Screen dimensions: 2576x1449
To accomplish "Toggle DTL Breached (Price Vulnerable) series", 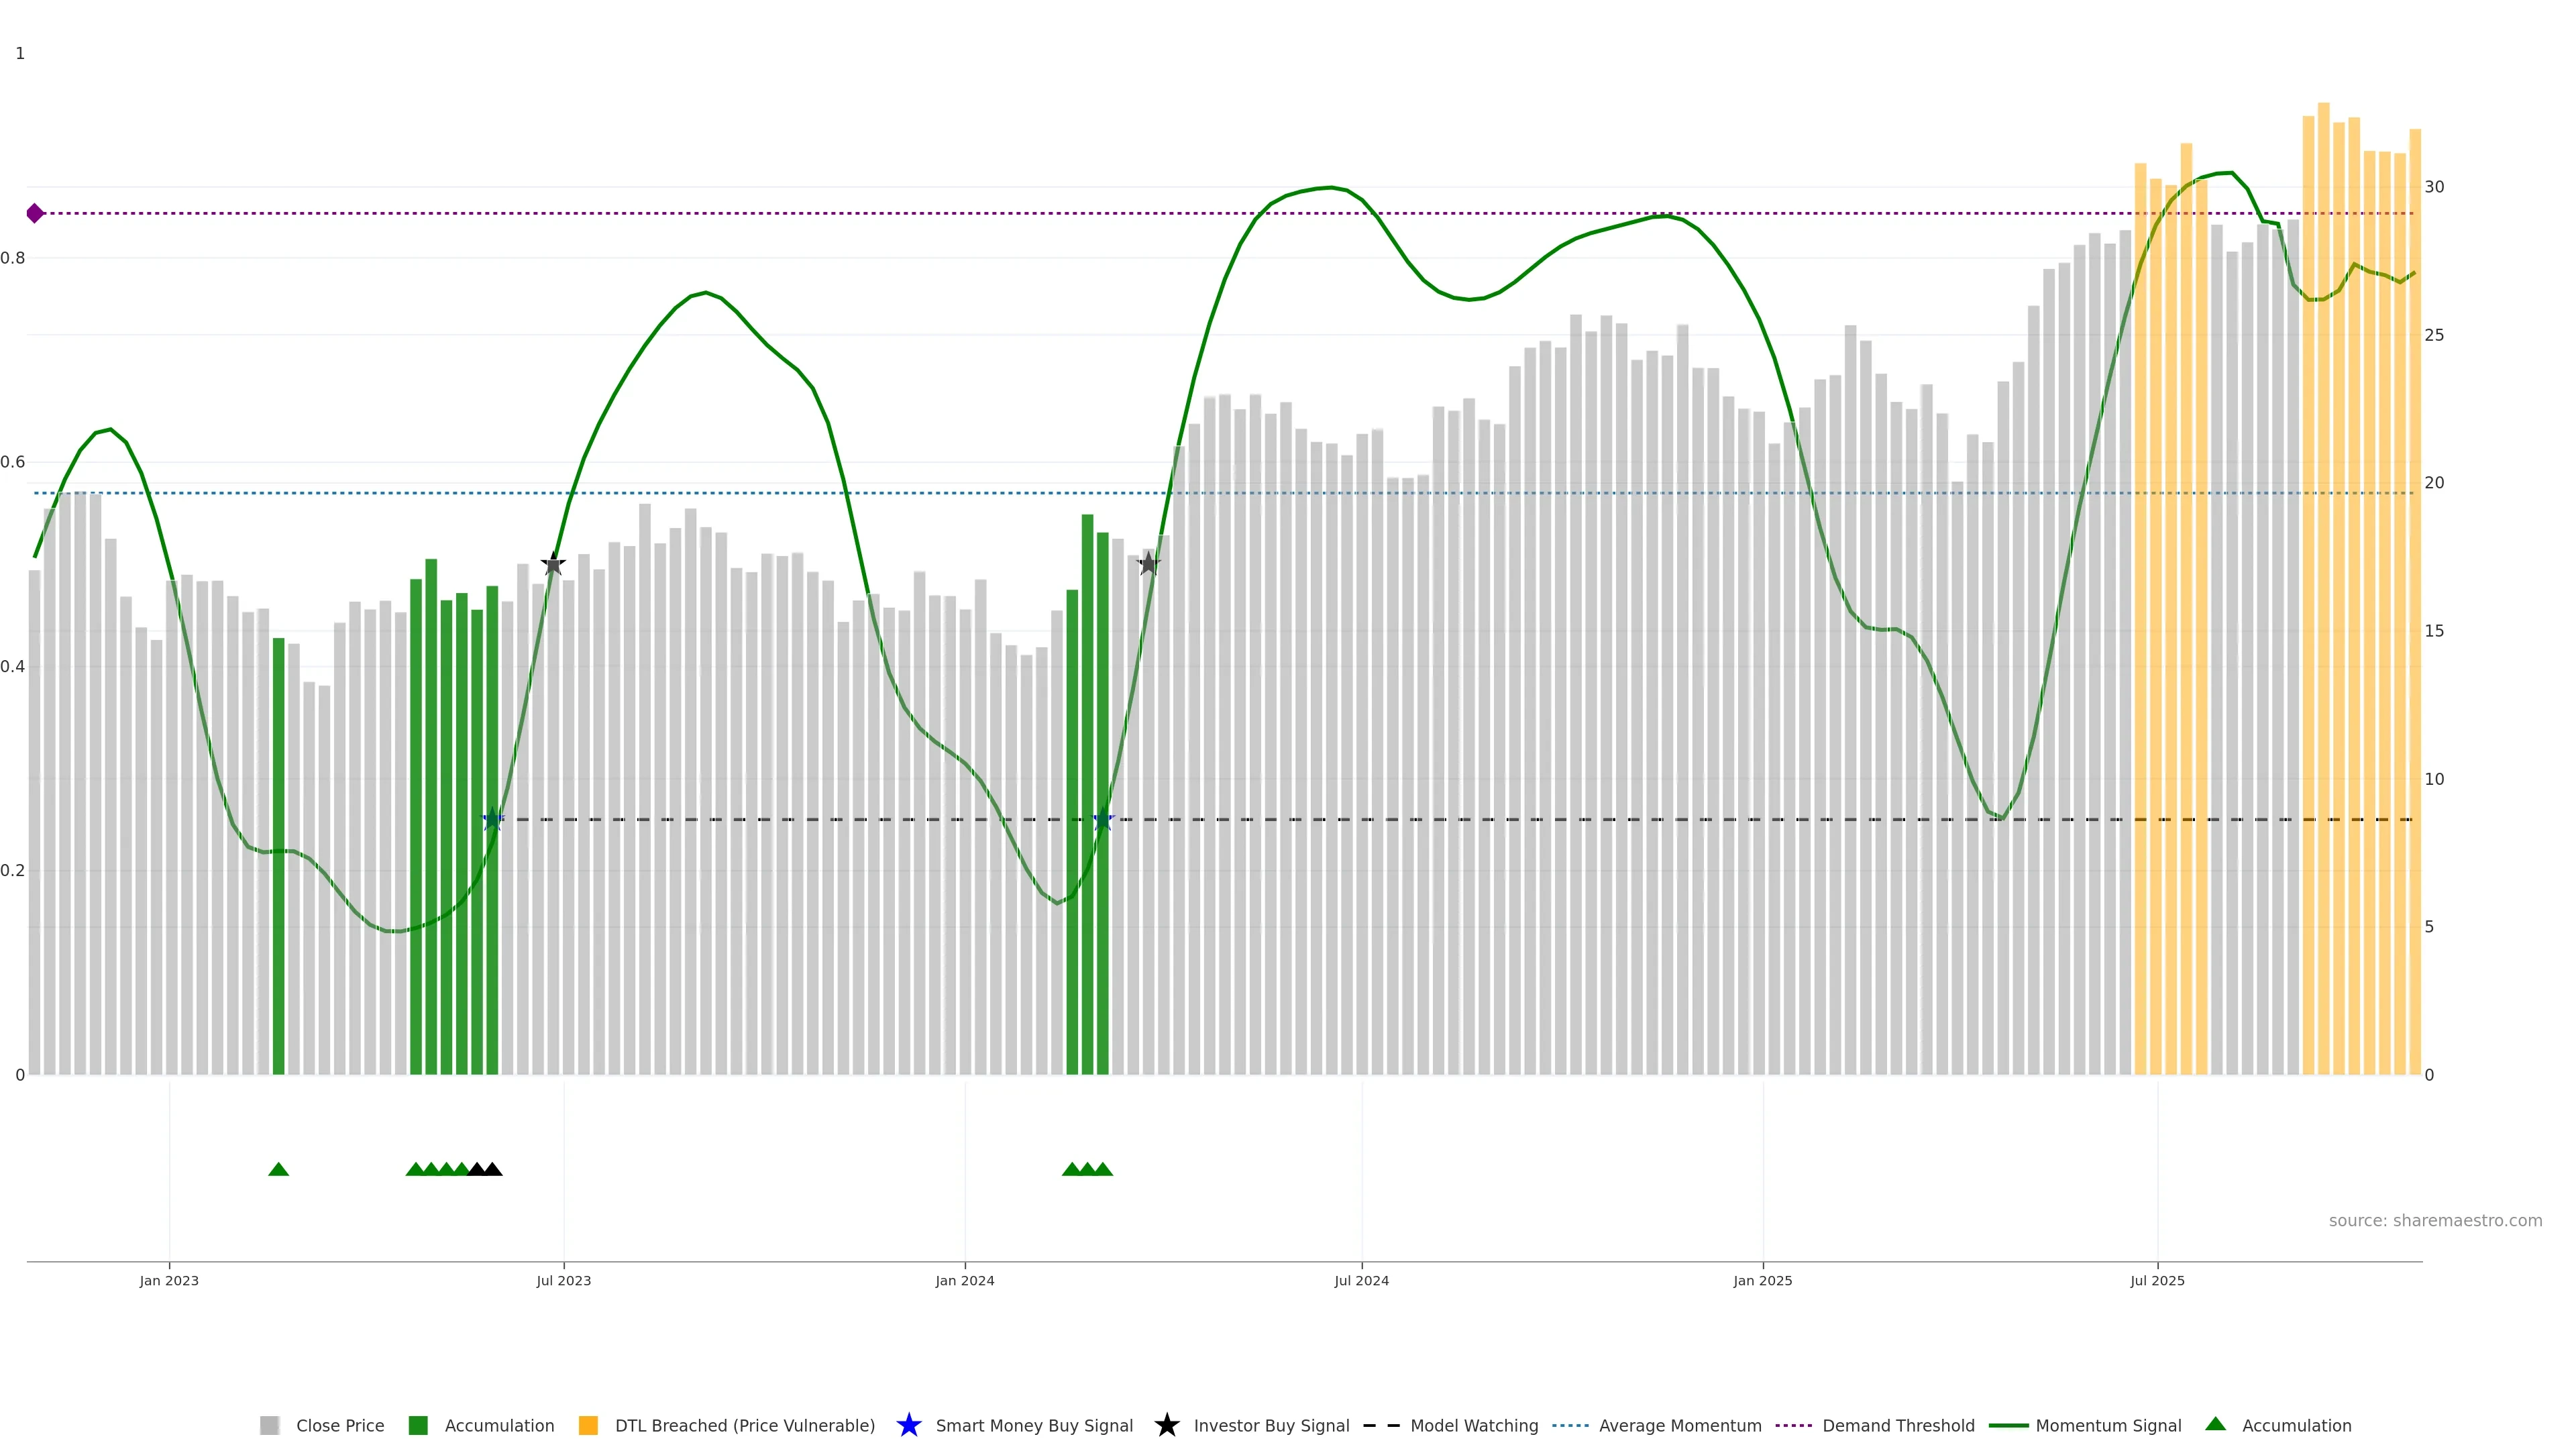I will click(744, 1425).
